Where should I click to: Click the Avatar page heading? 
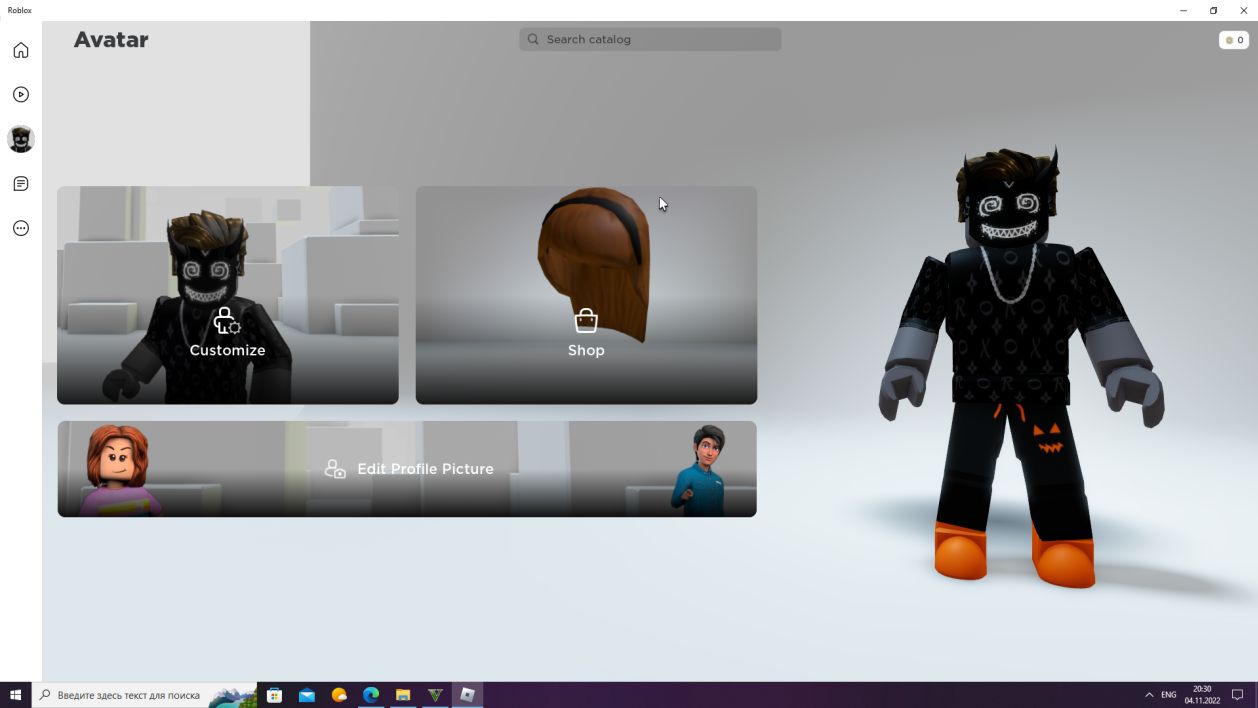pos(111,40)
